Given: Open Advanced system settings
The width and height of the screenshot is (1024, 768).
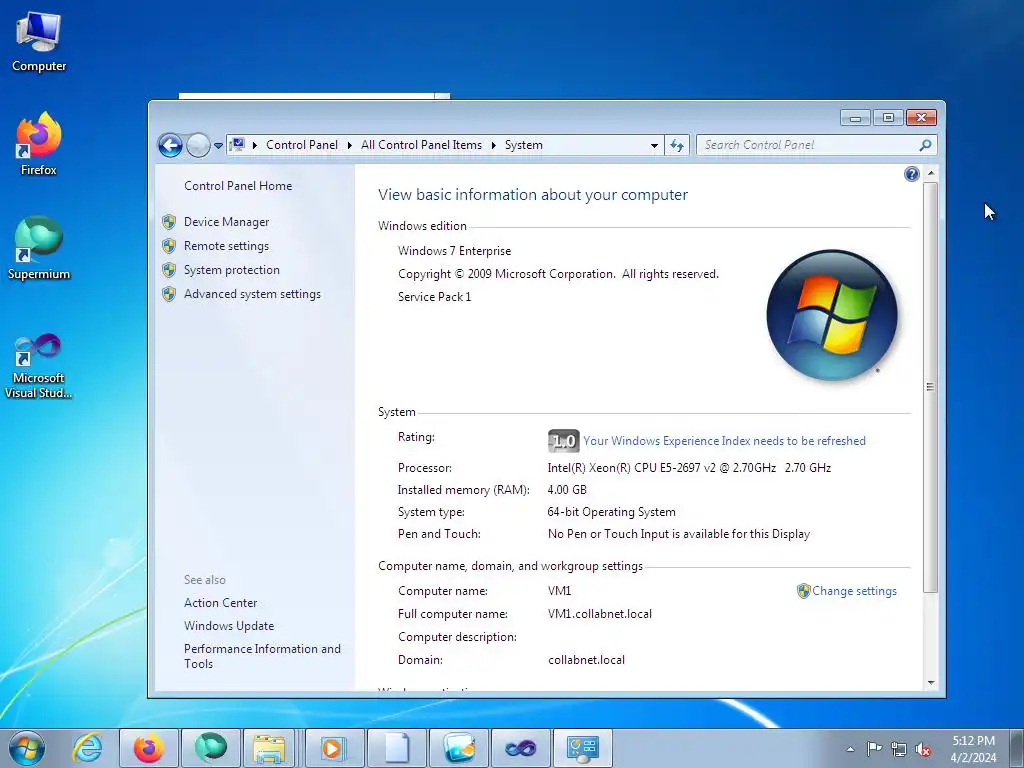Looking at the screenshot, I should (x=252, y=295).
